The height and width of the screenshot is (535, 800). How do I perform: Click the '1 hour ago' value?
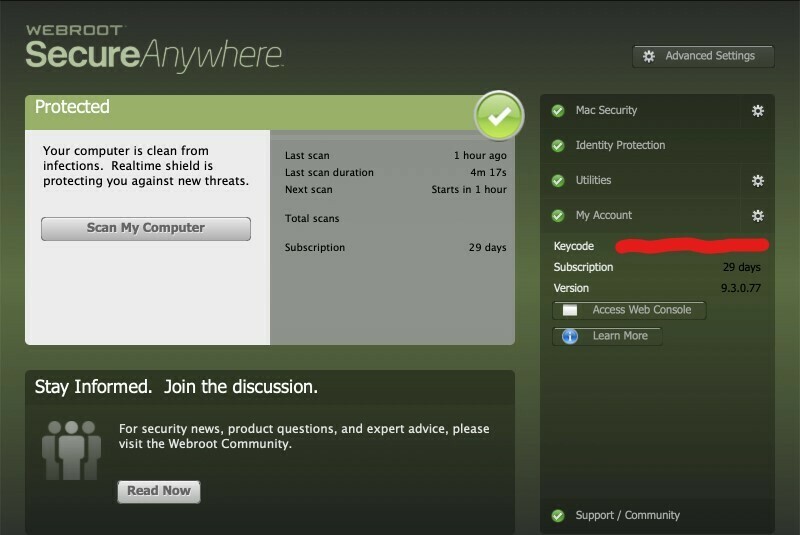click(480, 156)
